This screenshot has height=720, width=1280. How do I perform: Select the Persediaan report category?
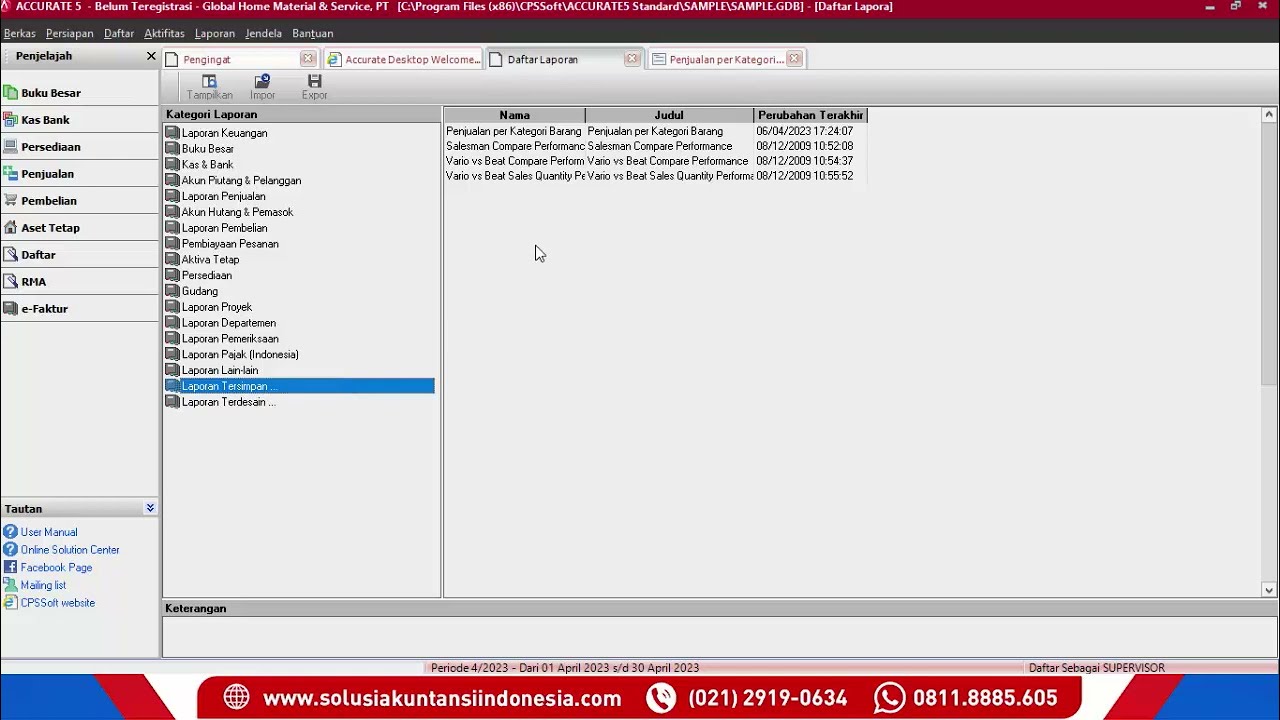click(x=206, y=276)
